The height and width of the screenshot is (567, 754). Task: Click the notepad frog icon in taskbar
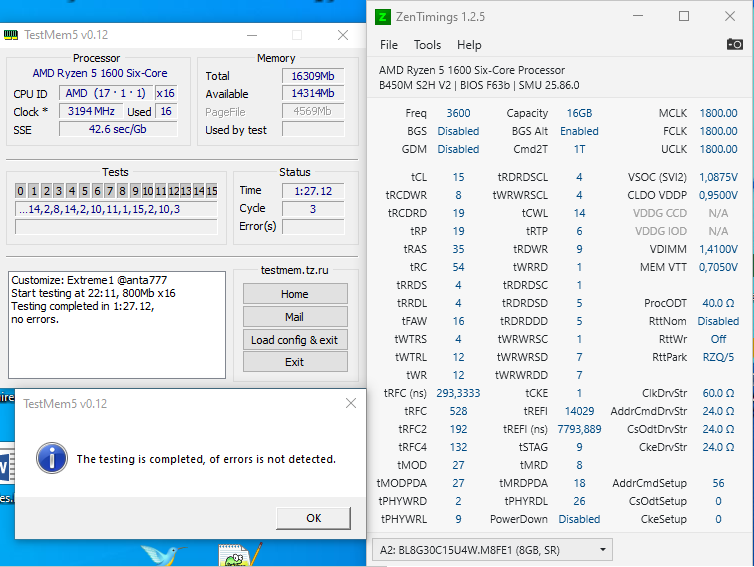239,555
